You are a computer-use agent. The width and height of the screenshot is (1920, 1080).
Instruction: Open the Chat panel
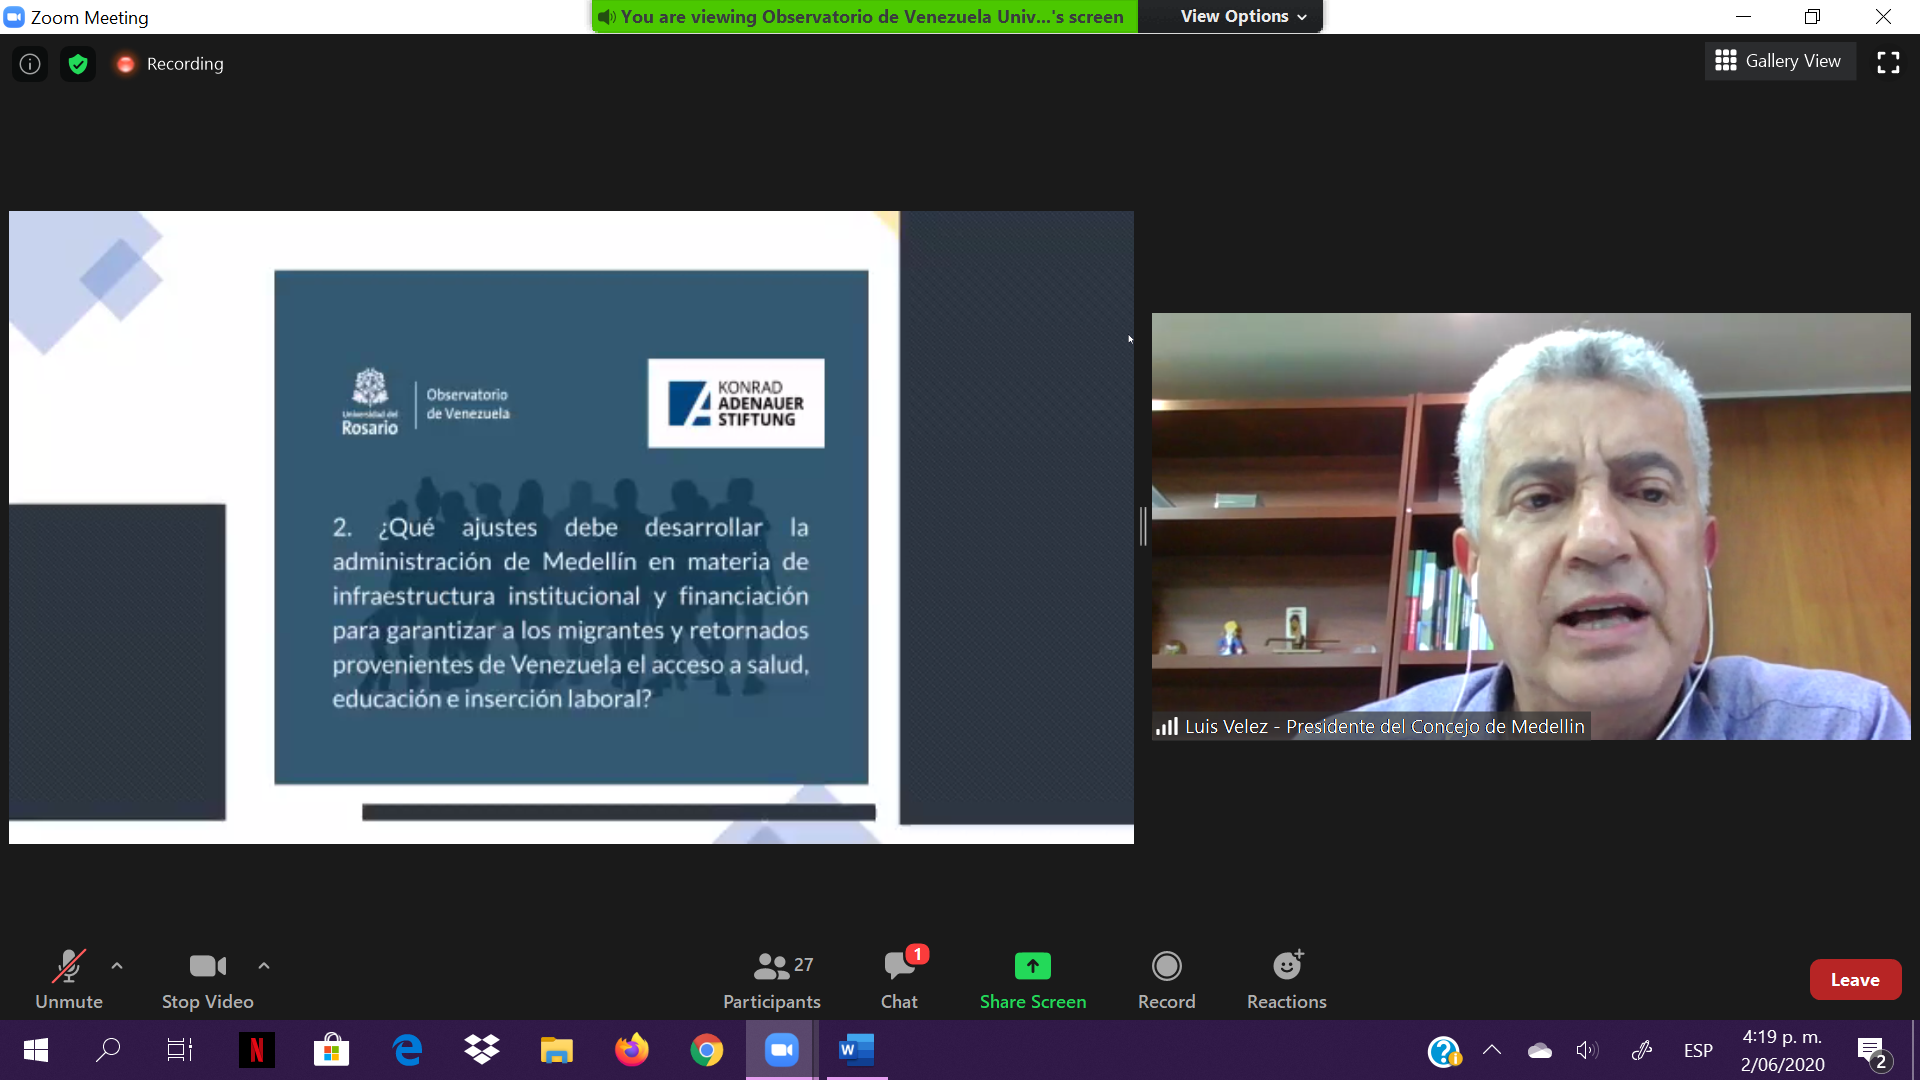(x=899, y=979)
